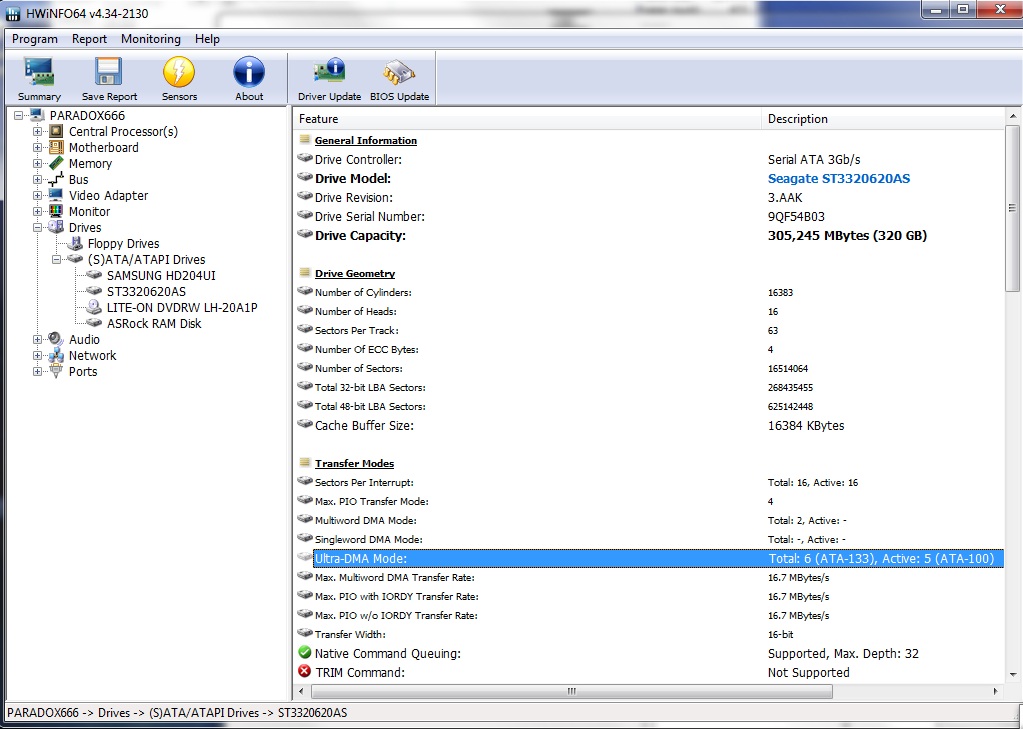The height and width of the screenshot is (729, 1023).
Task: Click the horizontal scrollbar thumb
Action: pos(572,691)
